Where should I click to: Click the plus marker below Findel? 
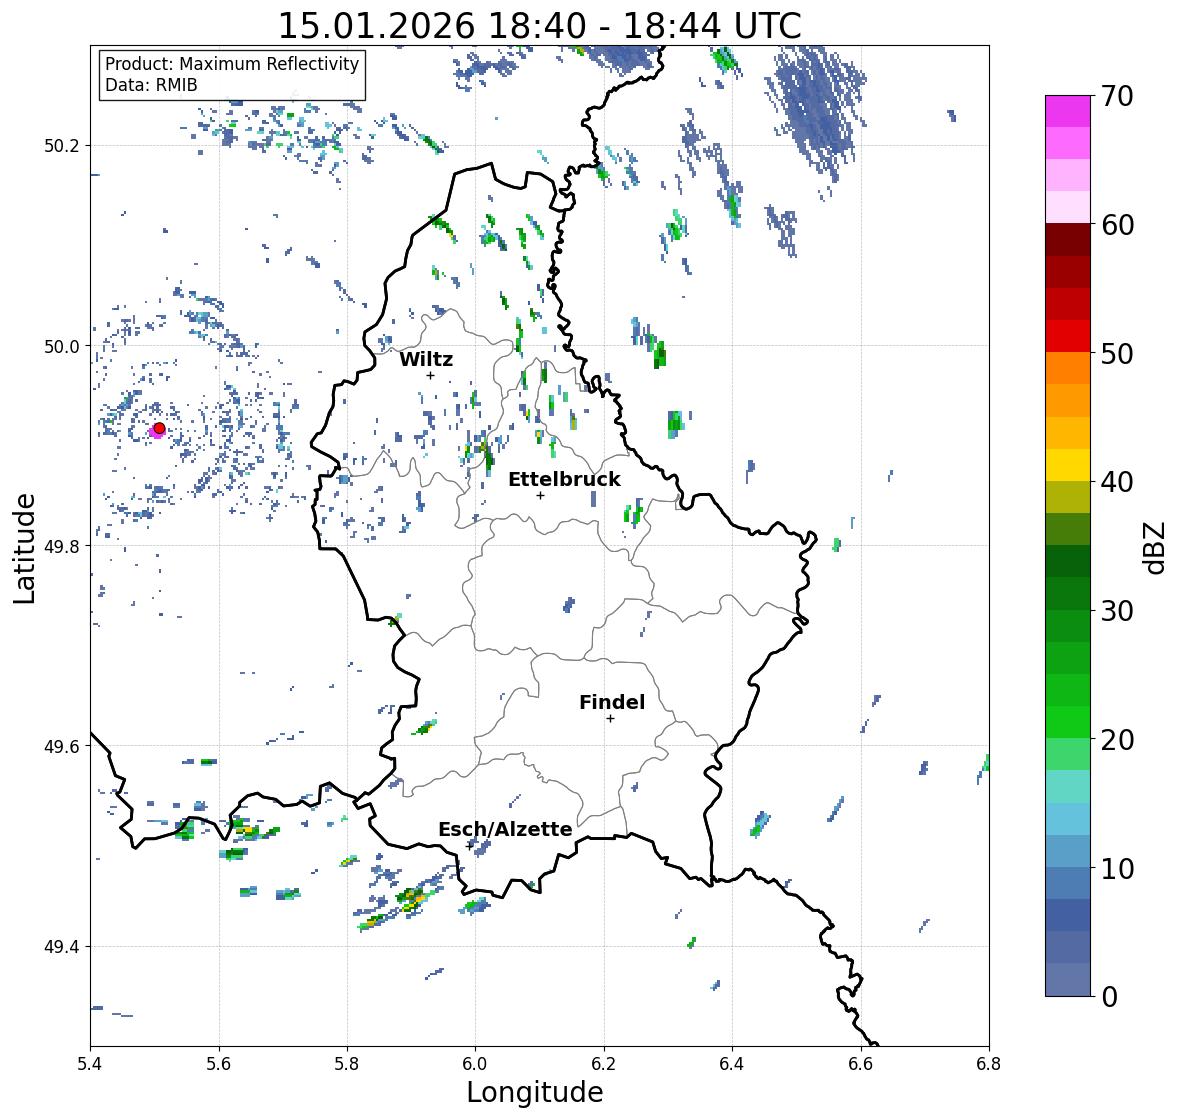coord(610,719)
